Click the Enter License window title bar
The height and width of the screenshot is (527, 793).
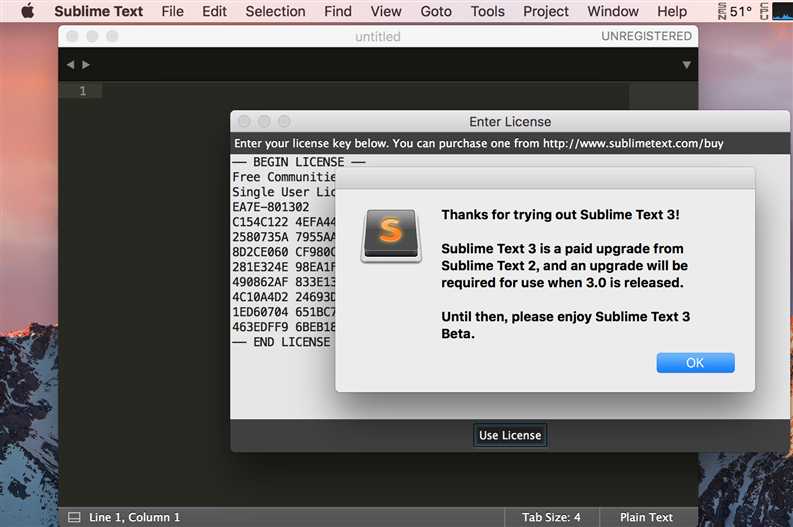pos(510,121)
